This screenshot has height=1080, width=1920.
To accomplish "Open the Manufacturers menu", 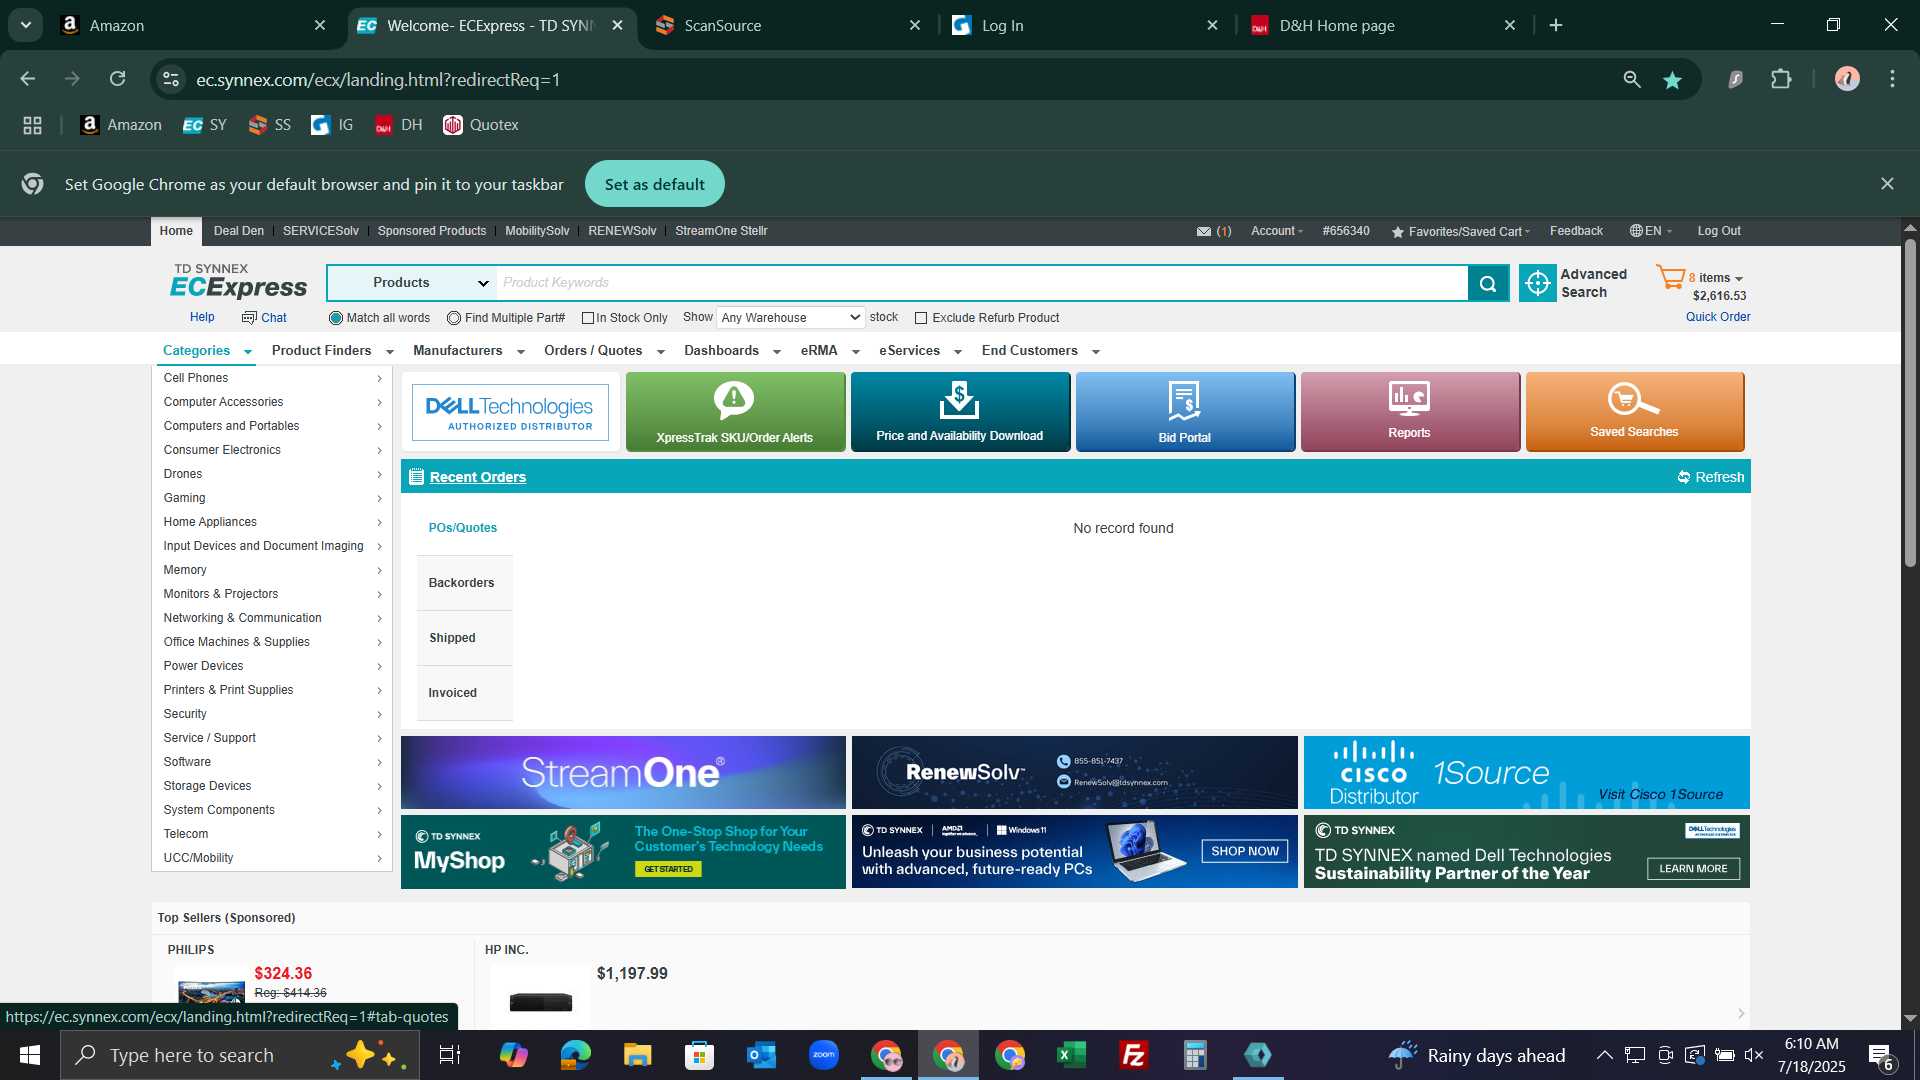I will coord(468,351).
